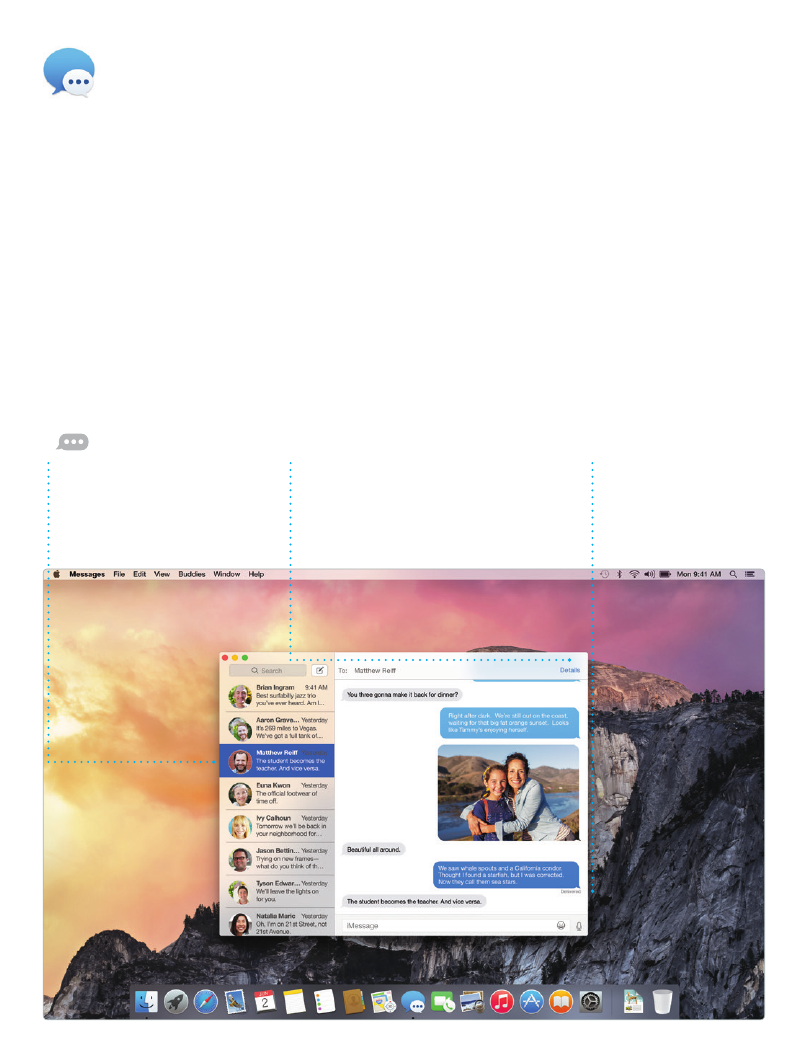Open System Preferences gear in Dock
Image resolution: width=808 pixels, height=1063 pixels.
(590, 1001)
